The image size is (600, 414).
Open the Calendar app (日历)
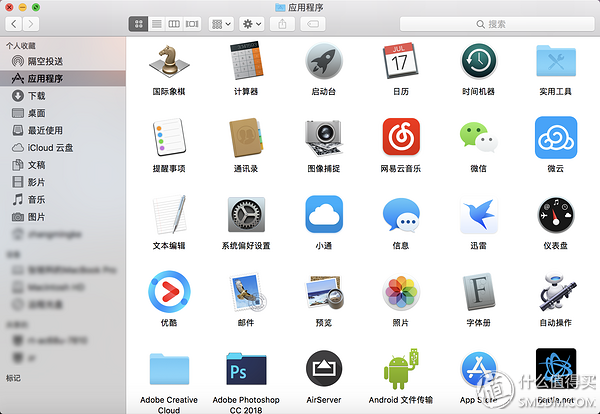click(401, 61)
